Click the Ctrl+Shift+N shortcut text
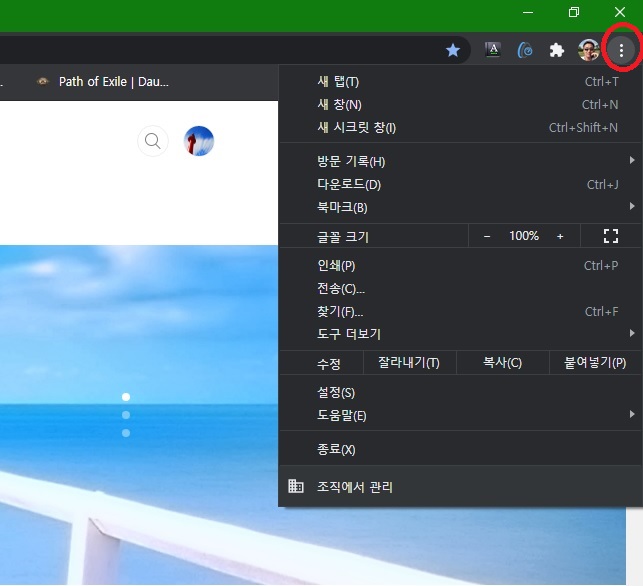The image size is (643, 586). click(583, 128)
